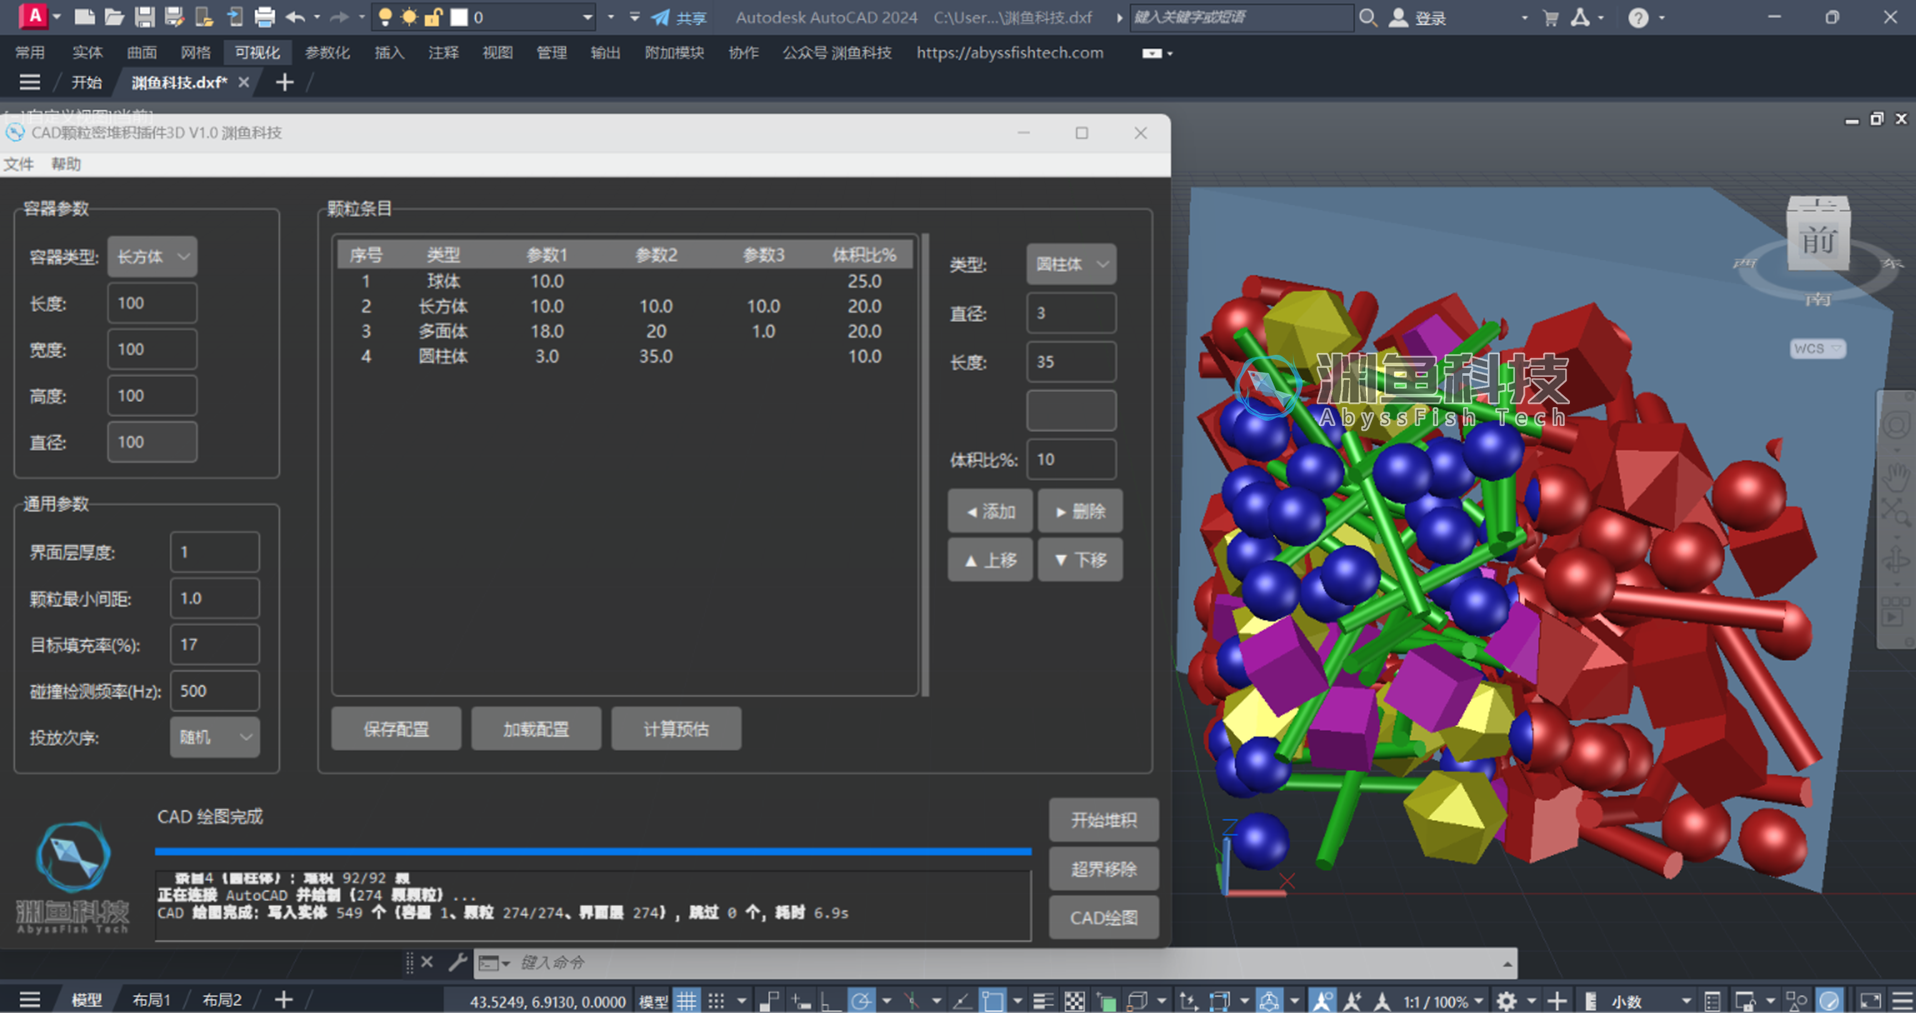Viewport: 1916px width, 1013px height.
Task: Click the white layer color swatch in the toolbar
Action: click(460, 17)
